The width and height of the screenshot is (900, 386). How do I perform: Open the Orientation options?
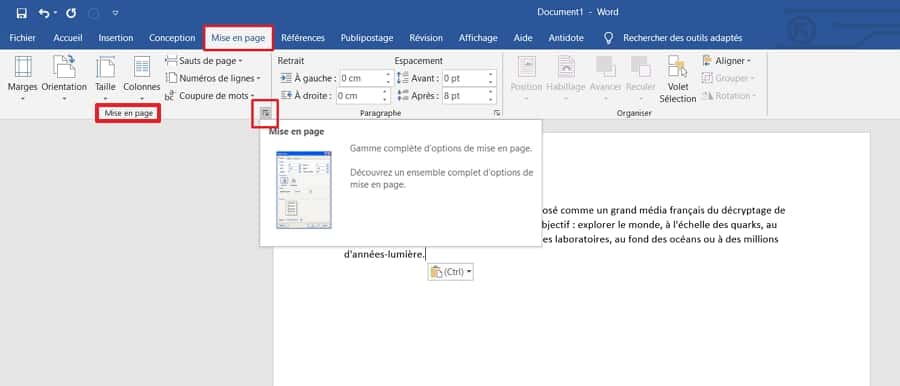[64, 79]
